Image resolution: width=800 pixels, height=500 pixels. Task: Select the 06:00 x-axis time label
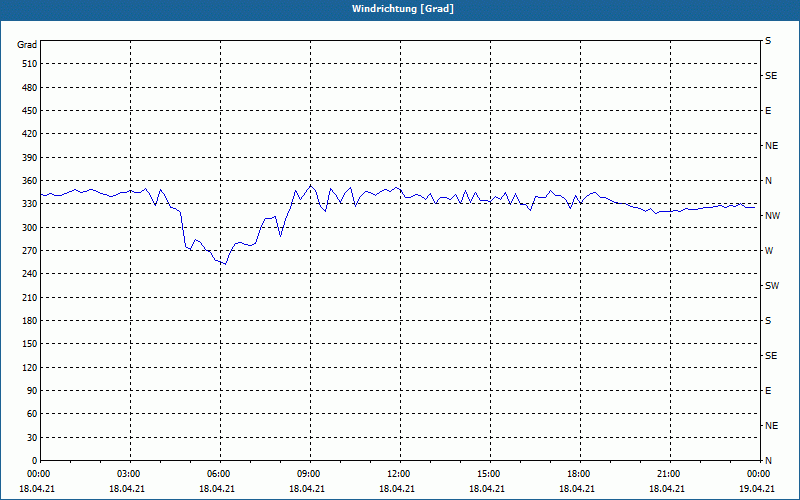coord(219,474)
